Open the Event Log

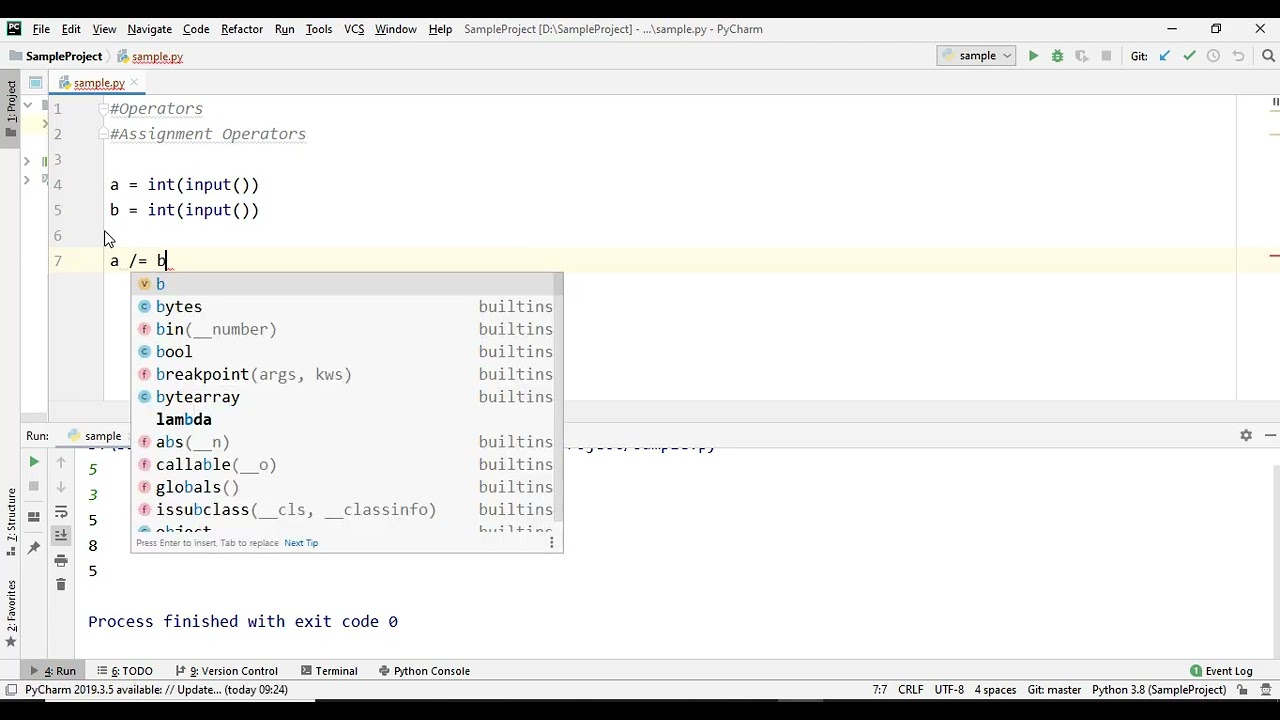[x=1221, y=671]
